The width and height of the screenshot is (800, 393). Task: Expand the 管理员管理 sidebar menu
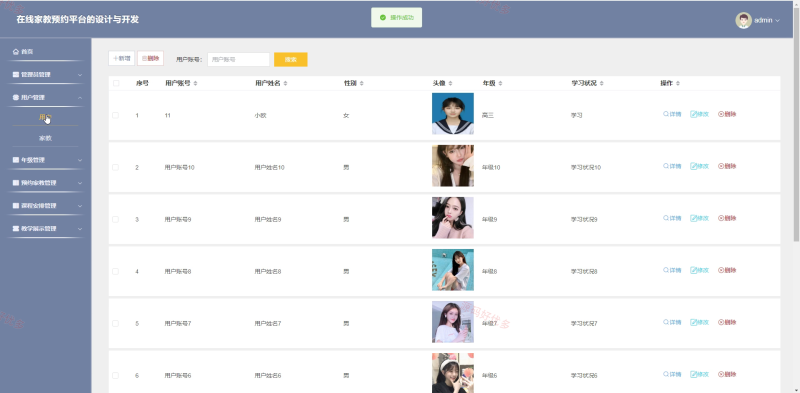[46, 75]
